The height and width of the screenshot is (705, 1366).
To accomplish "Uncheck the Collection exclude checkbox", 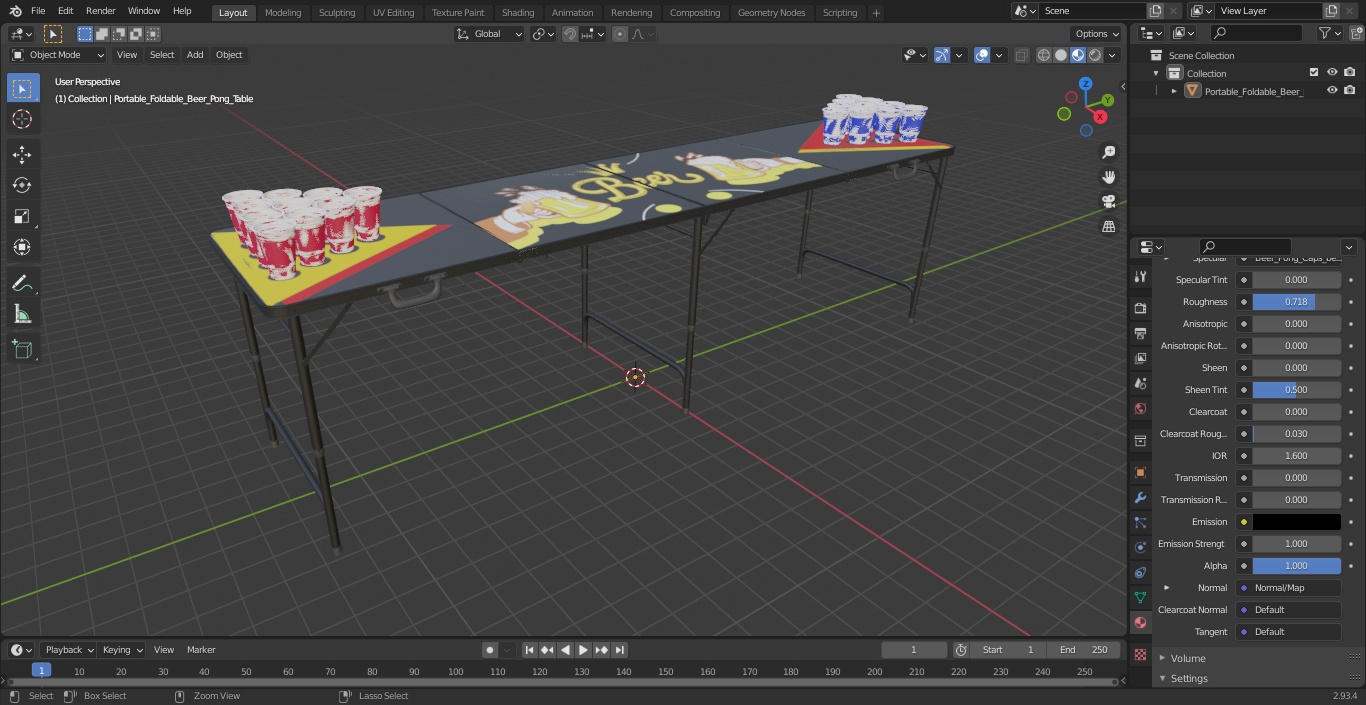I will (1314, 73).
